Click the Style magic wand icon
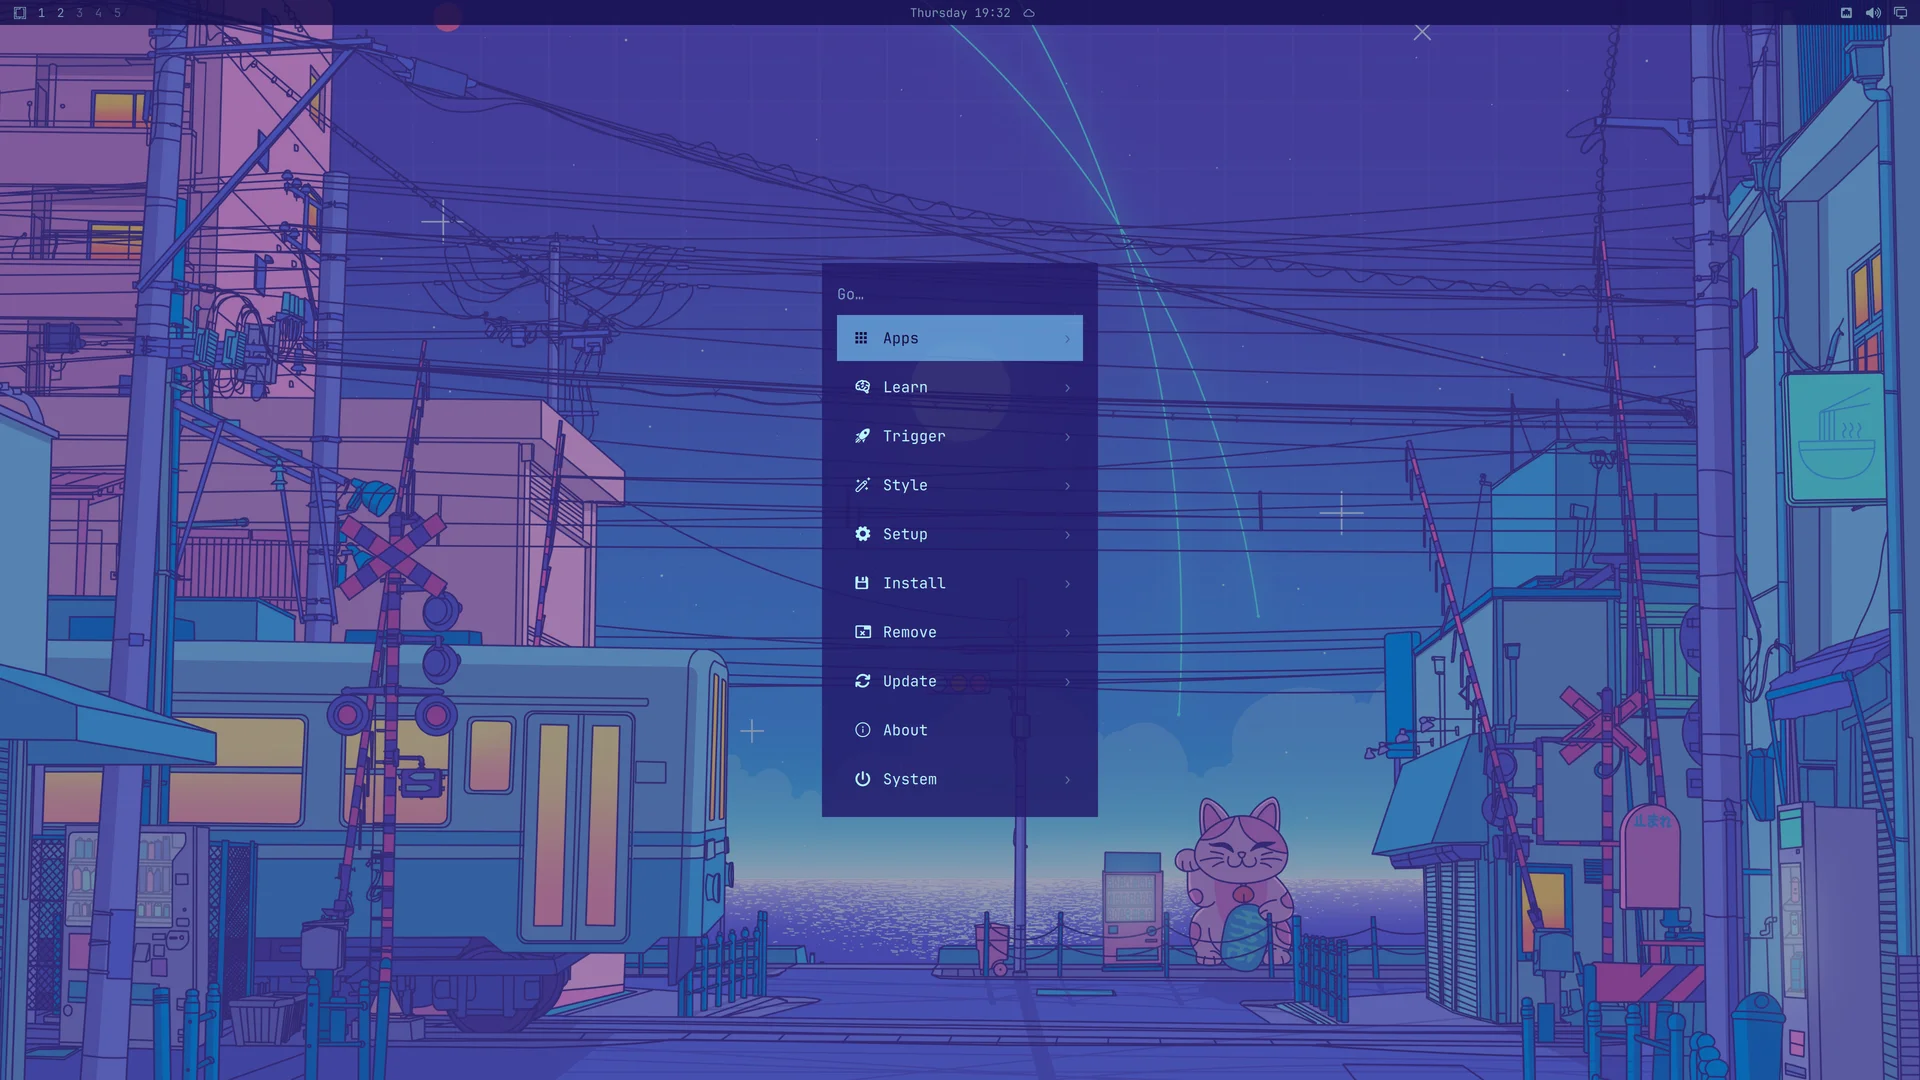The width and height of the screenshot is (1920, 1080). click(x=862, y=485)
